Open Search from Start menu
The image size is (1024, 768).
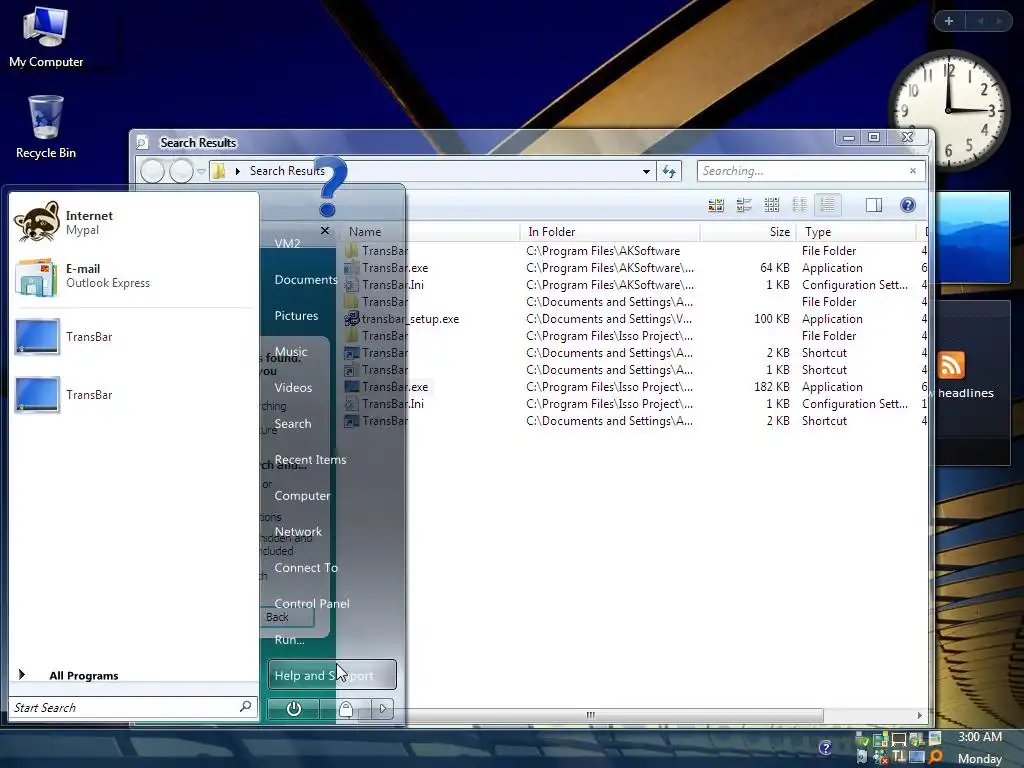tap(293, 424)
